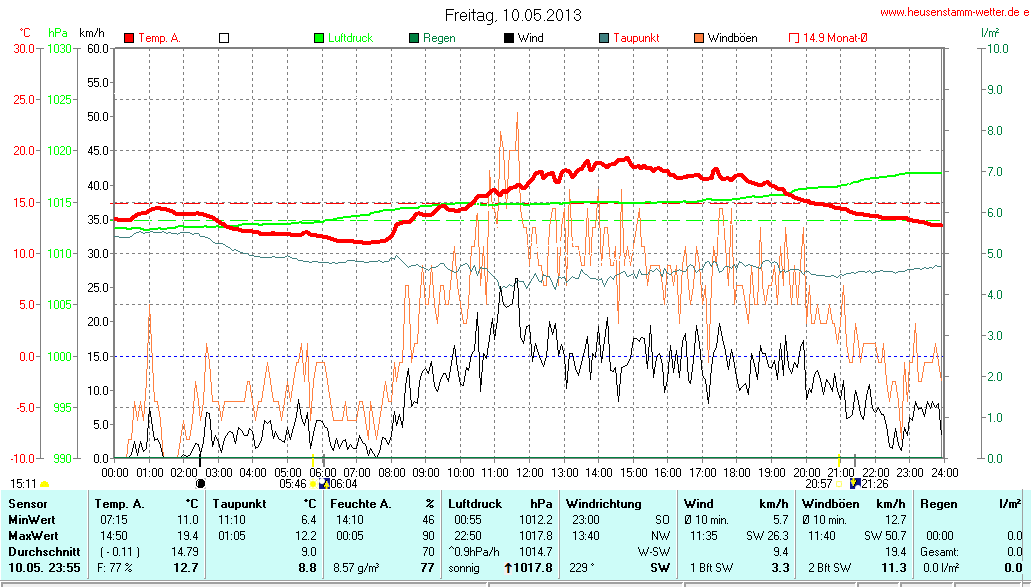Click the empty white legend box
This screenshot has height=587, width=1034.
pos(224,38)
